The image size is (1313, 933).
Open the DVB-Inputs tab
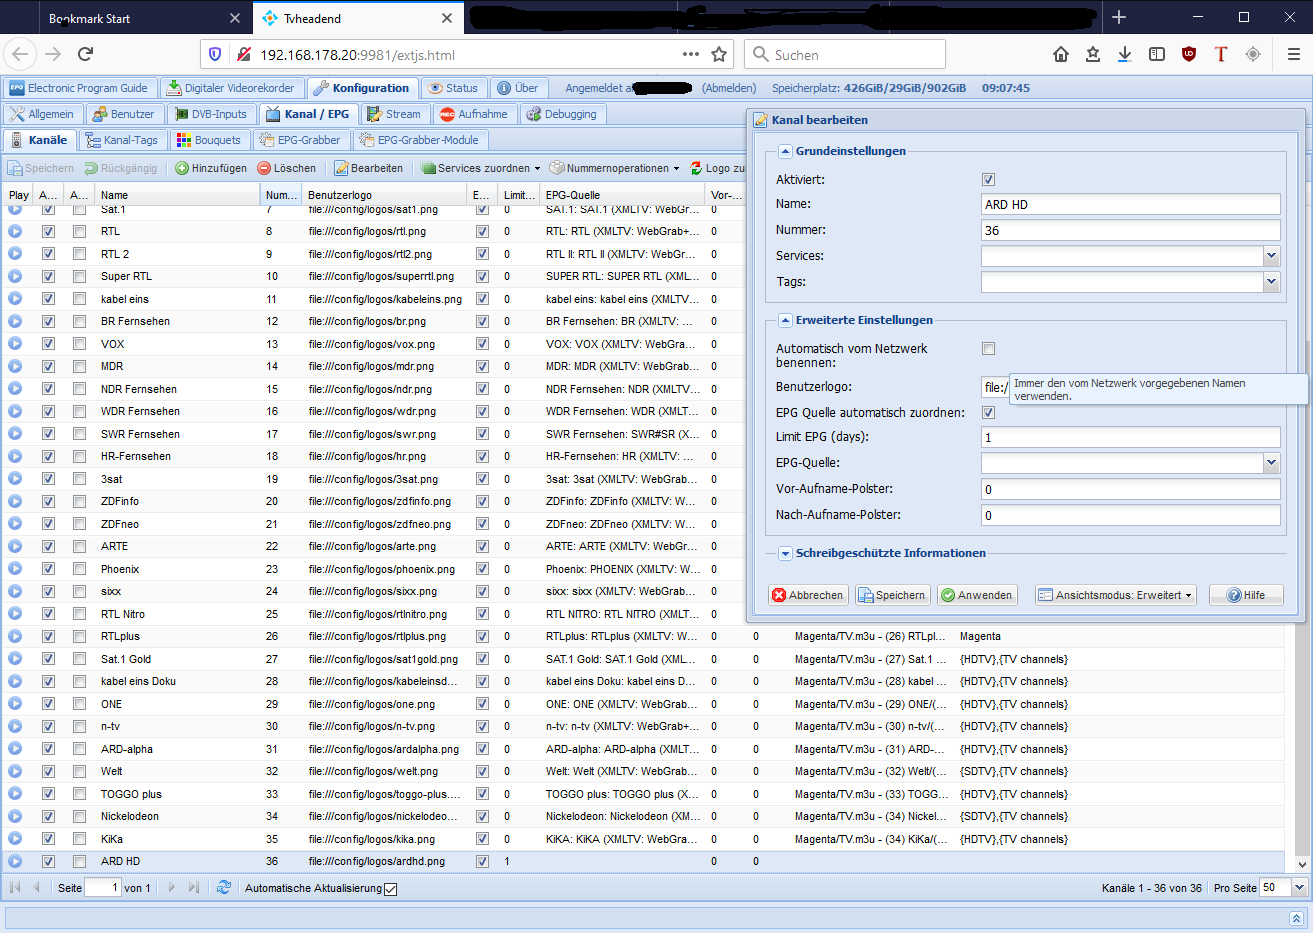click(210, 114)
